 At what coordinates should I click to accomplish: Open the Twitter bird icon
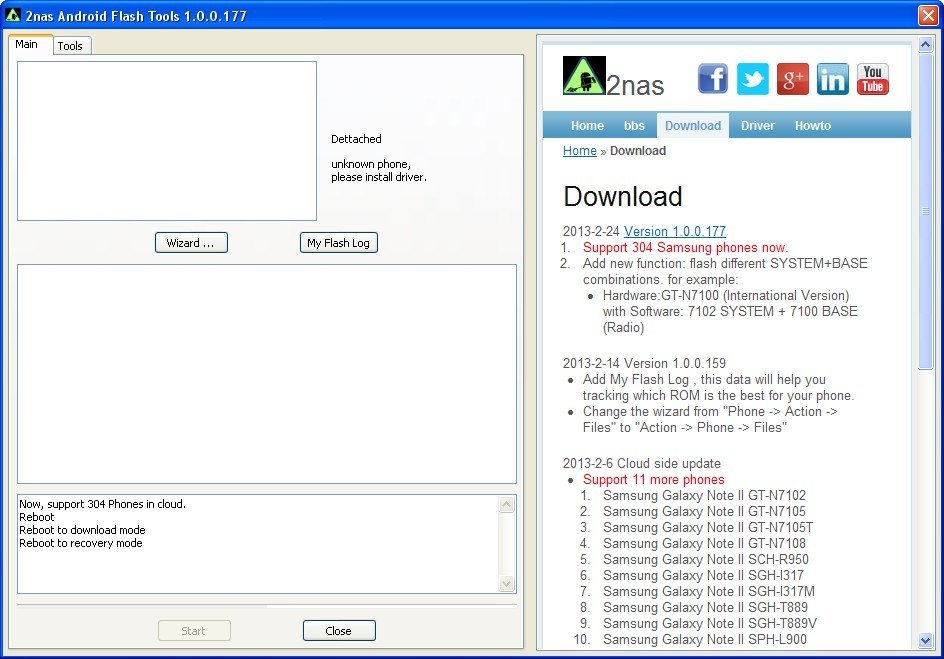point(753,79)
